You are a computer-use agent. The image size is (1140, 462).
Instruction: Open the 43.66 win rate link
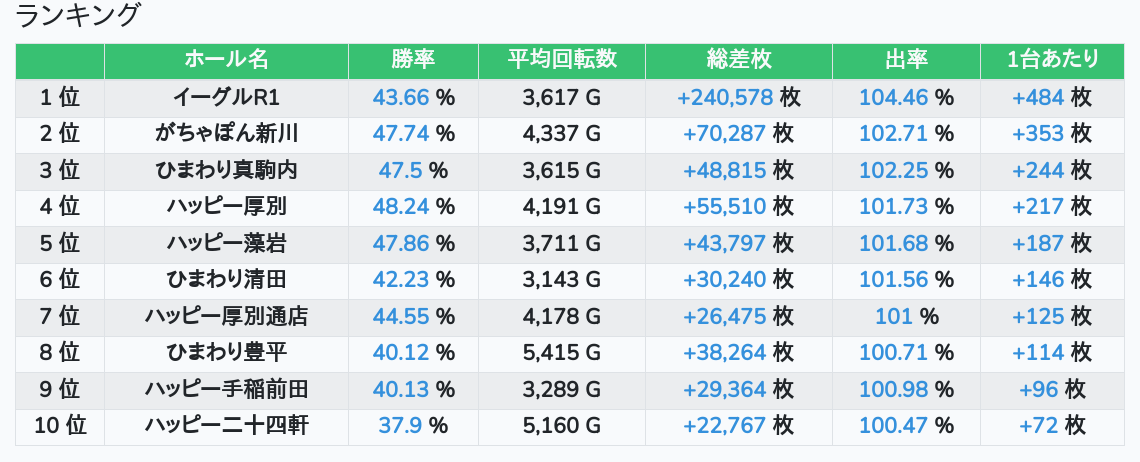[x=400, y=98]
